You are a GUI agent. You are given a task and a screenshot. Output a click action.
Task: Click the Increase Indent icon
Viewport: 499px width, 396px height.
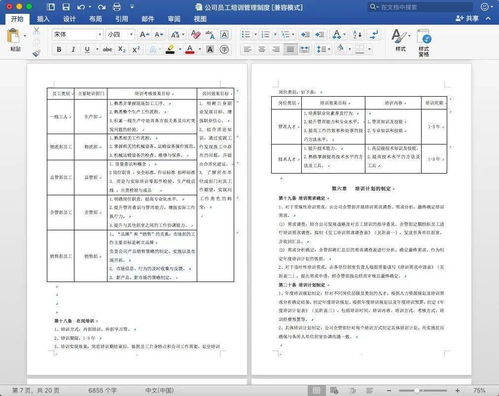[319, 34]
